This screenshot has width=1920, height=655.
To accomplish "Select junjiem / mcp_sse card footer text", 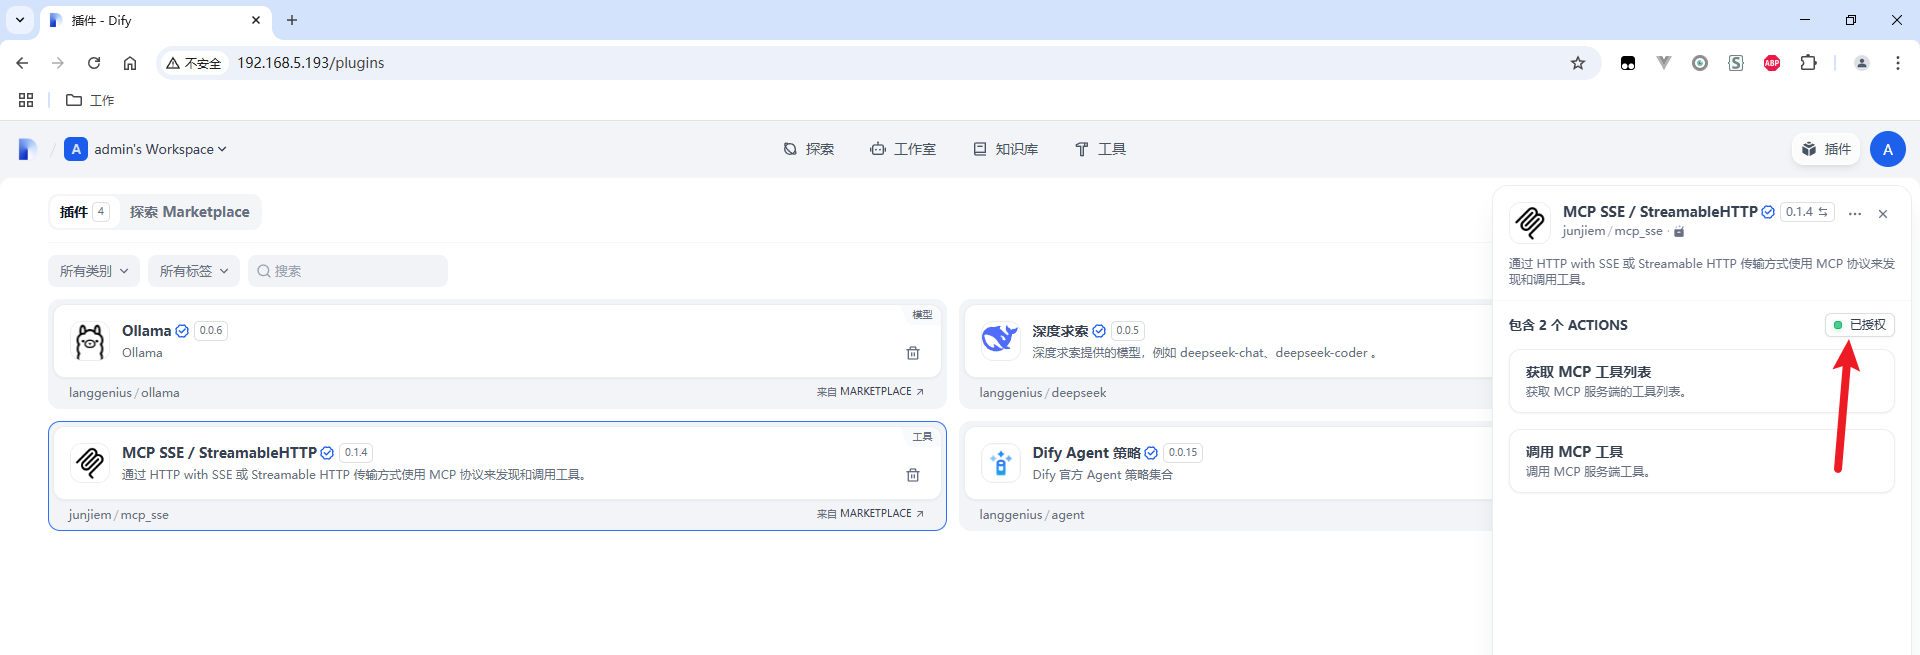I will [118, 515].
